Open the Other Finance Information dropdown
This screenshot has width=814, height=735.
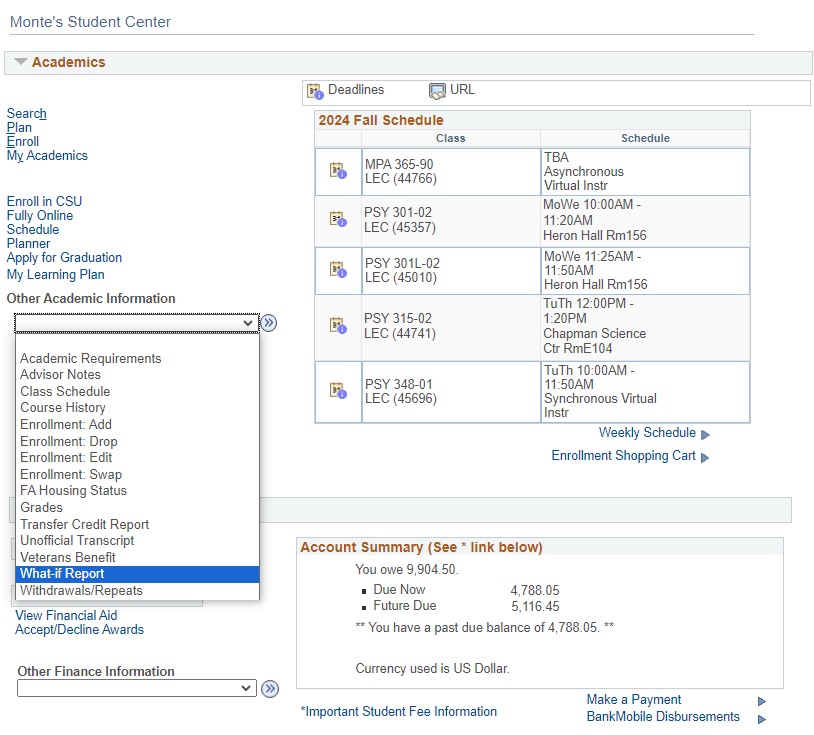pyautogui.click(x=136, y=688)
